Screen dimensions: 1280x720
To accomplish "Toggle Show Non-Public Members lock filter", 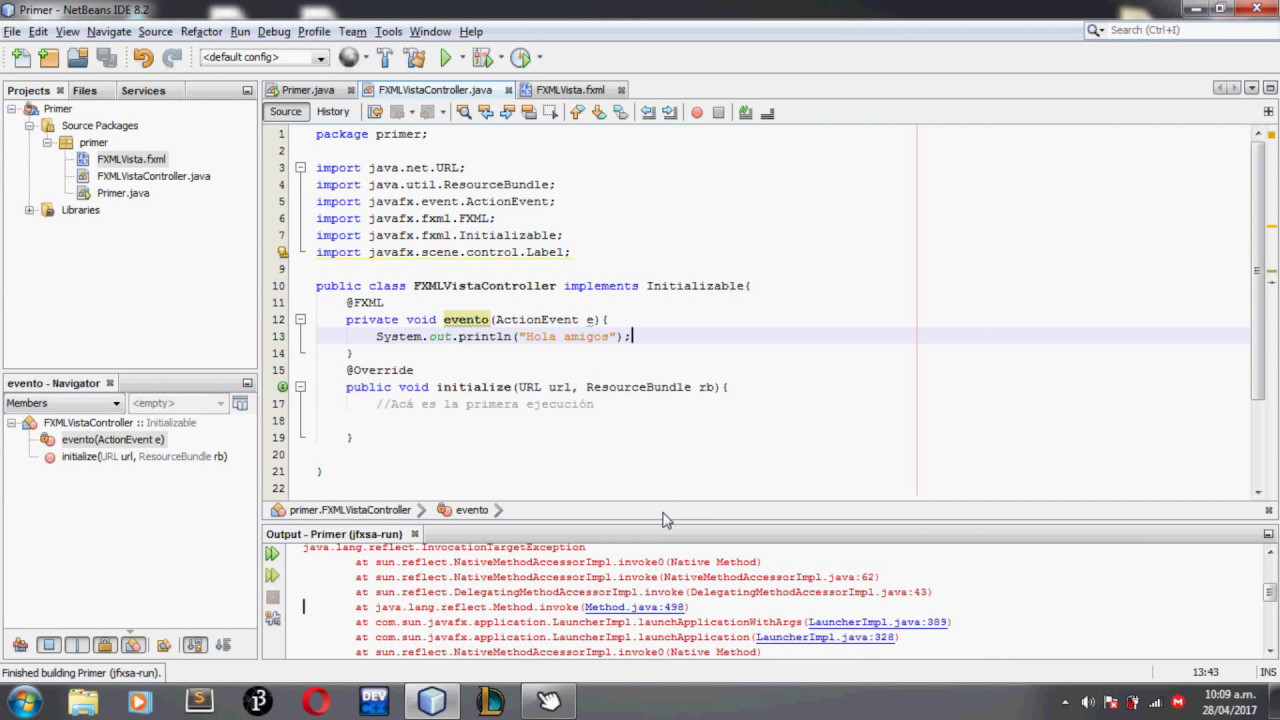I will pyautogui.click(x=105, y=645).
